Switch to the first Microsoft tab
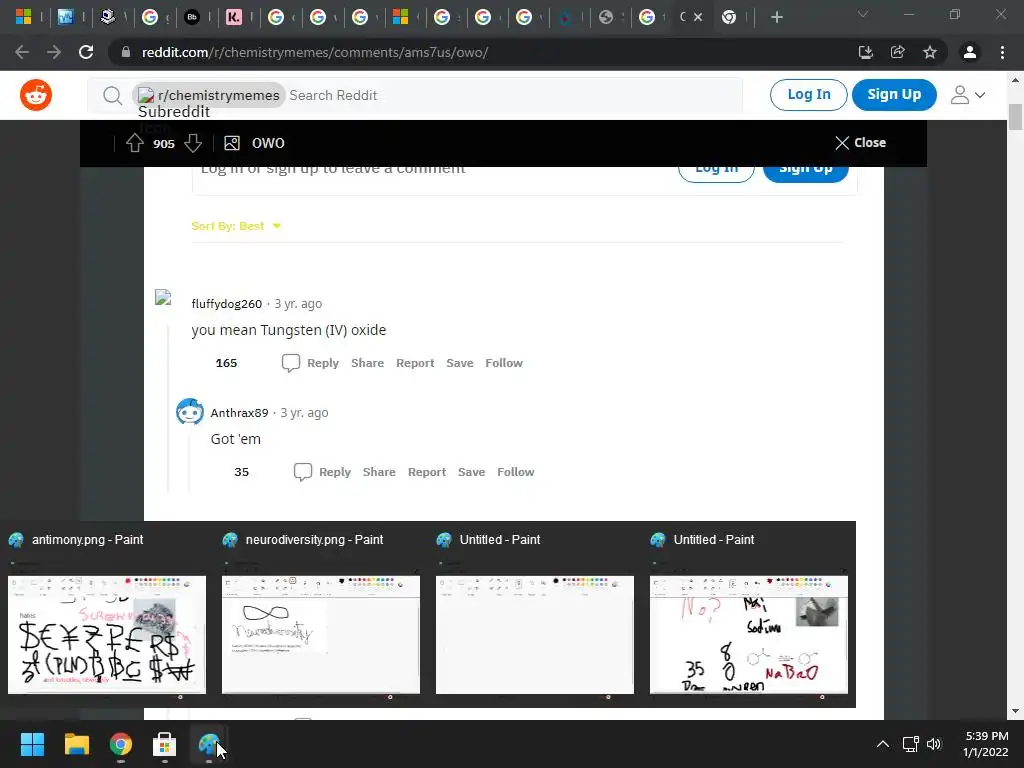The height and width of the screenshot is (768, 1024). coord(24,17)
